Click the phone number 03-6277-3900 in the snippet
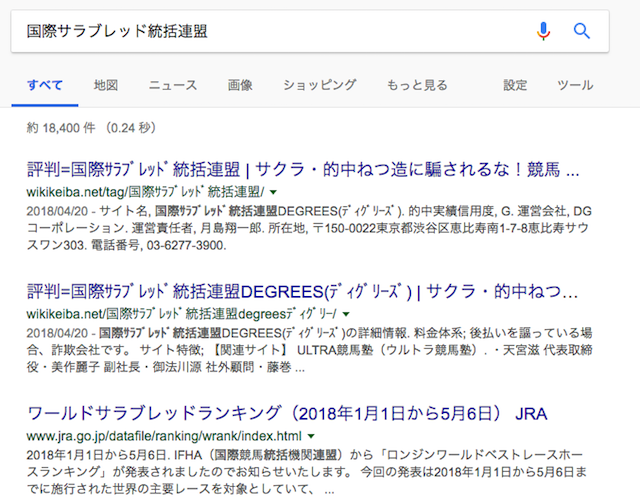 (x=186, y=245)
